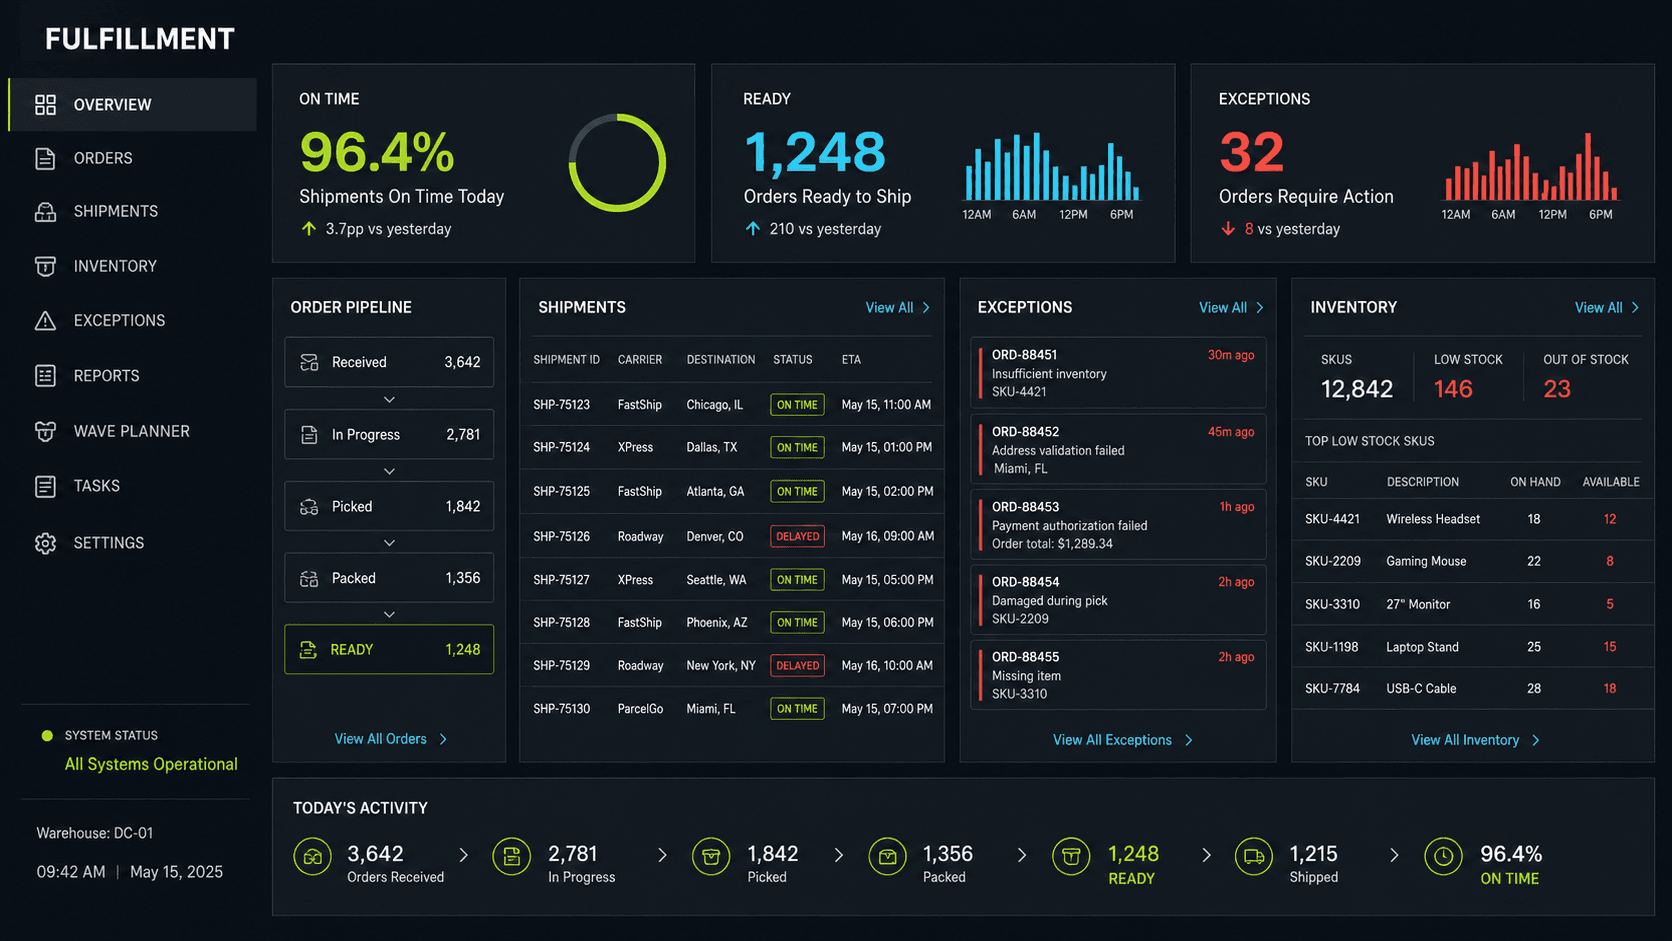
Task: Click the arrow after 2,781 In Progress in activity
Action: pos(662,855)
